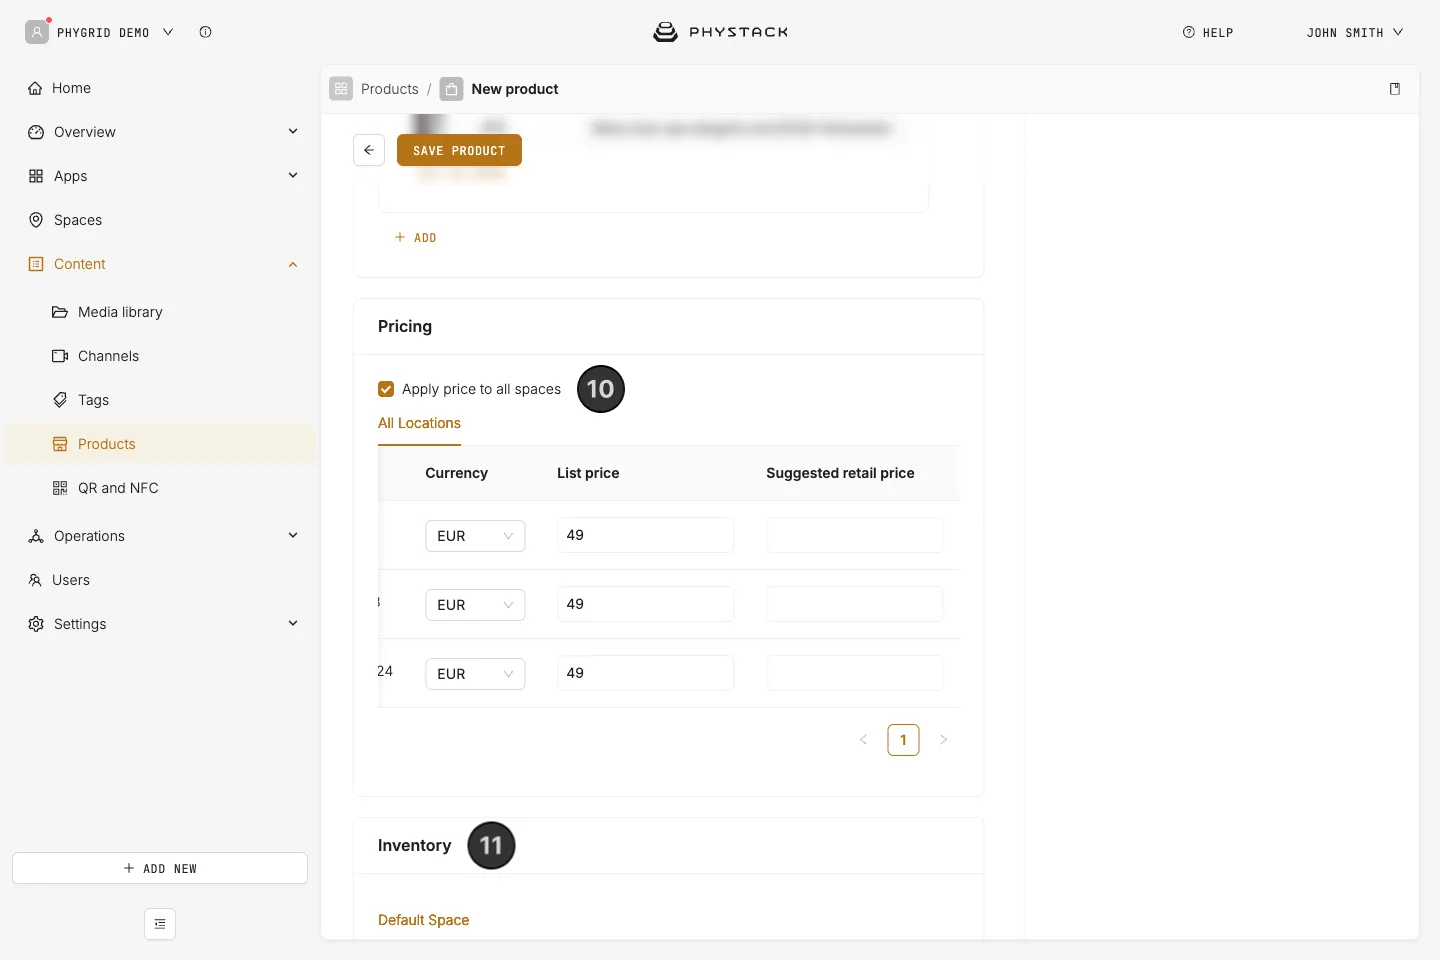Switch to the All Locations tab
Screen dimensions: 1440x960
pyautogui.click(x=419, y=424)
